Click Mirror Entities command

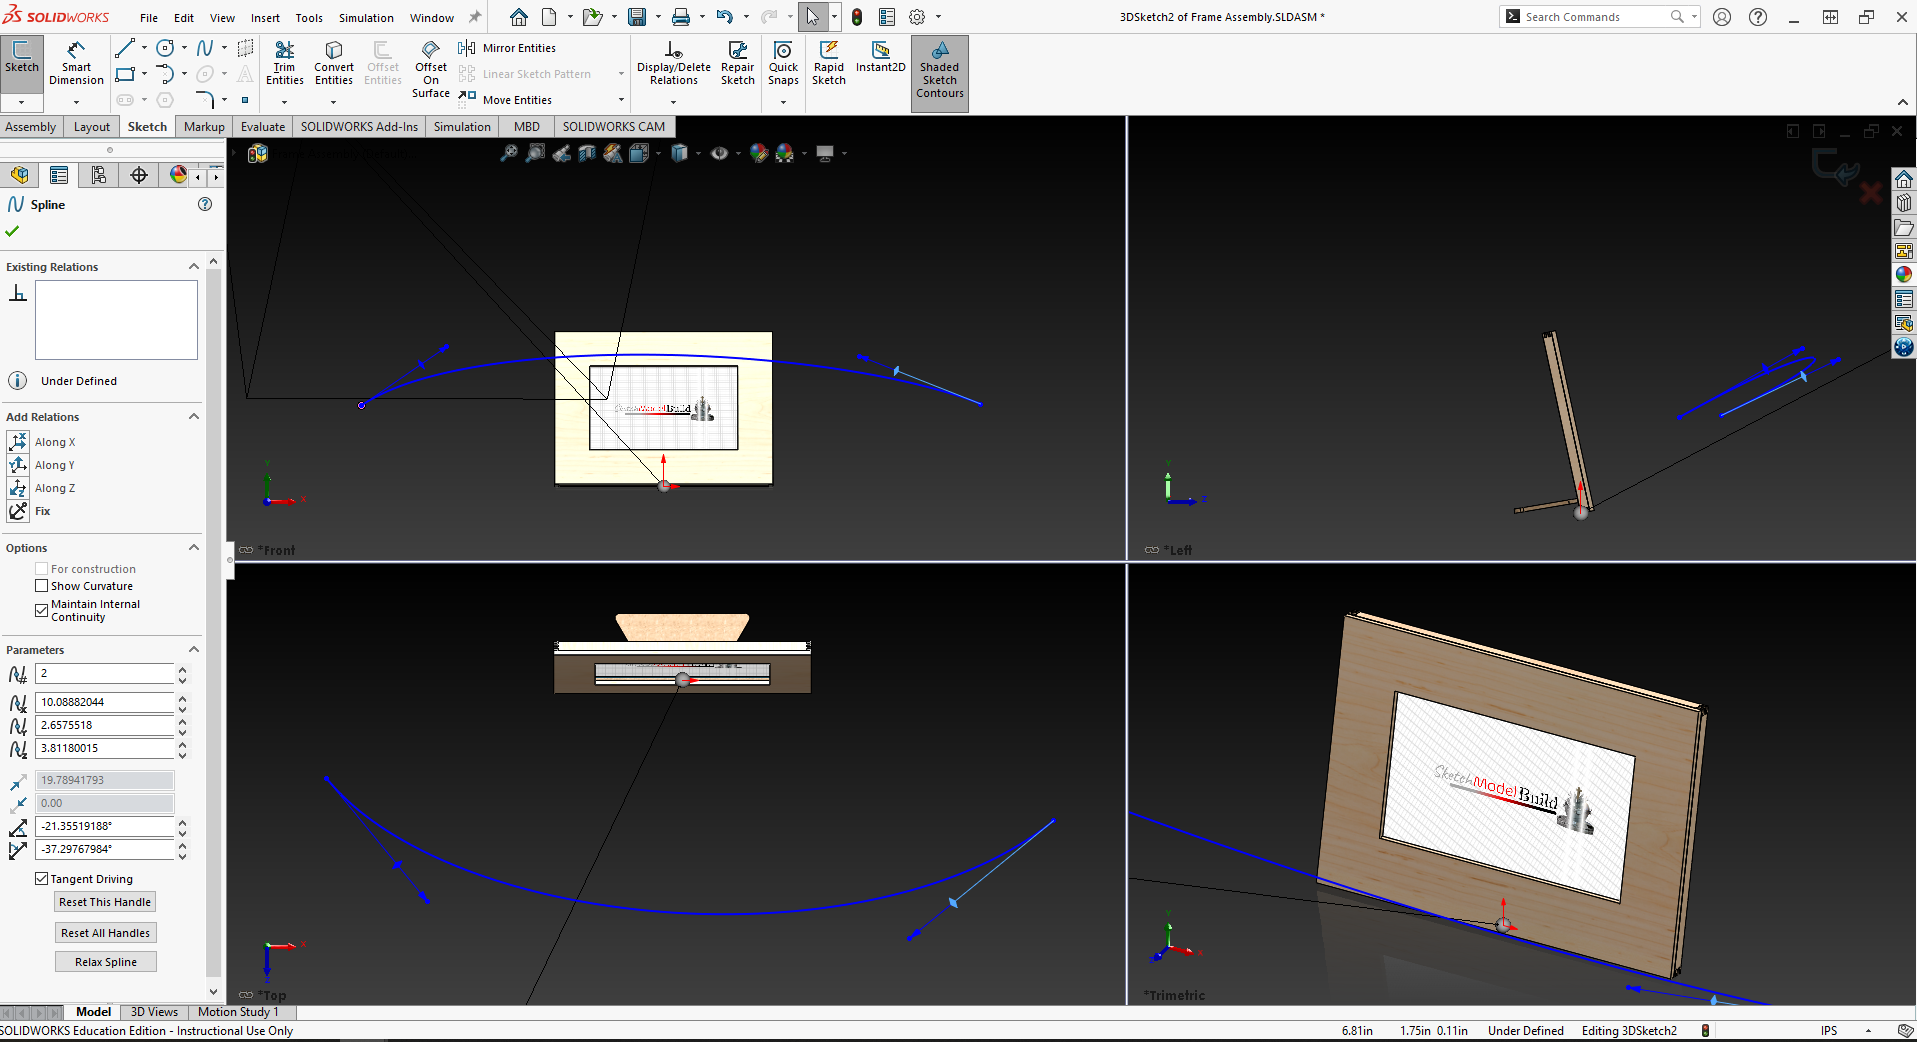point(507,48)
